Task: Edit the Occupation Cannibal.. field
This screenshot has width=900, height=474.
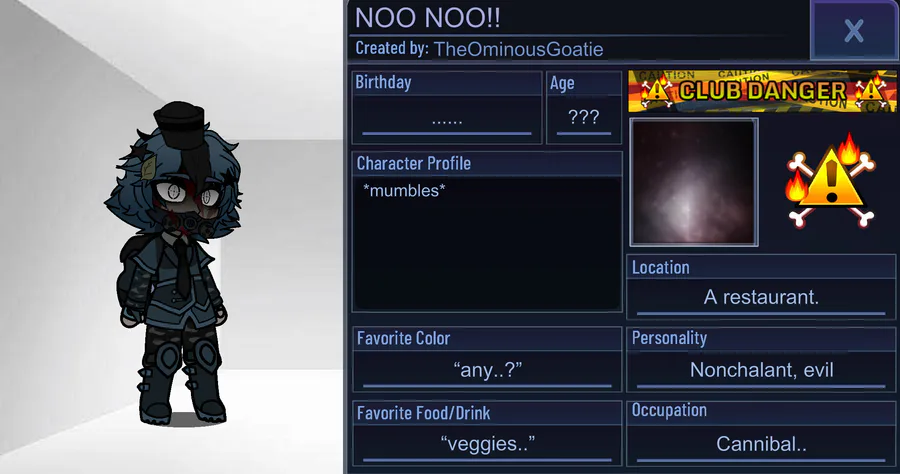Action: point(761,444)
